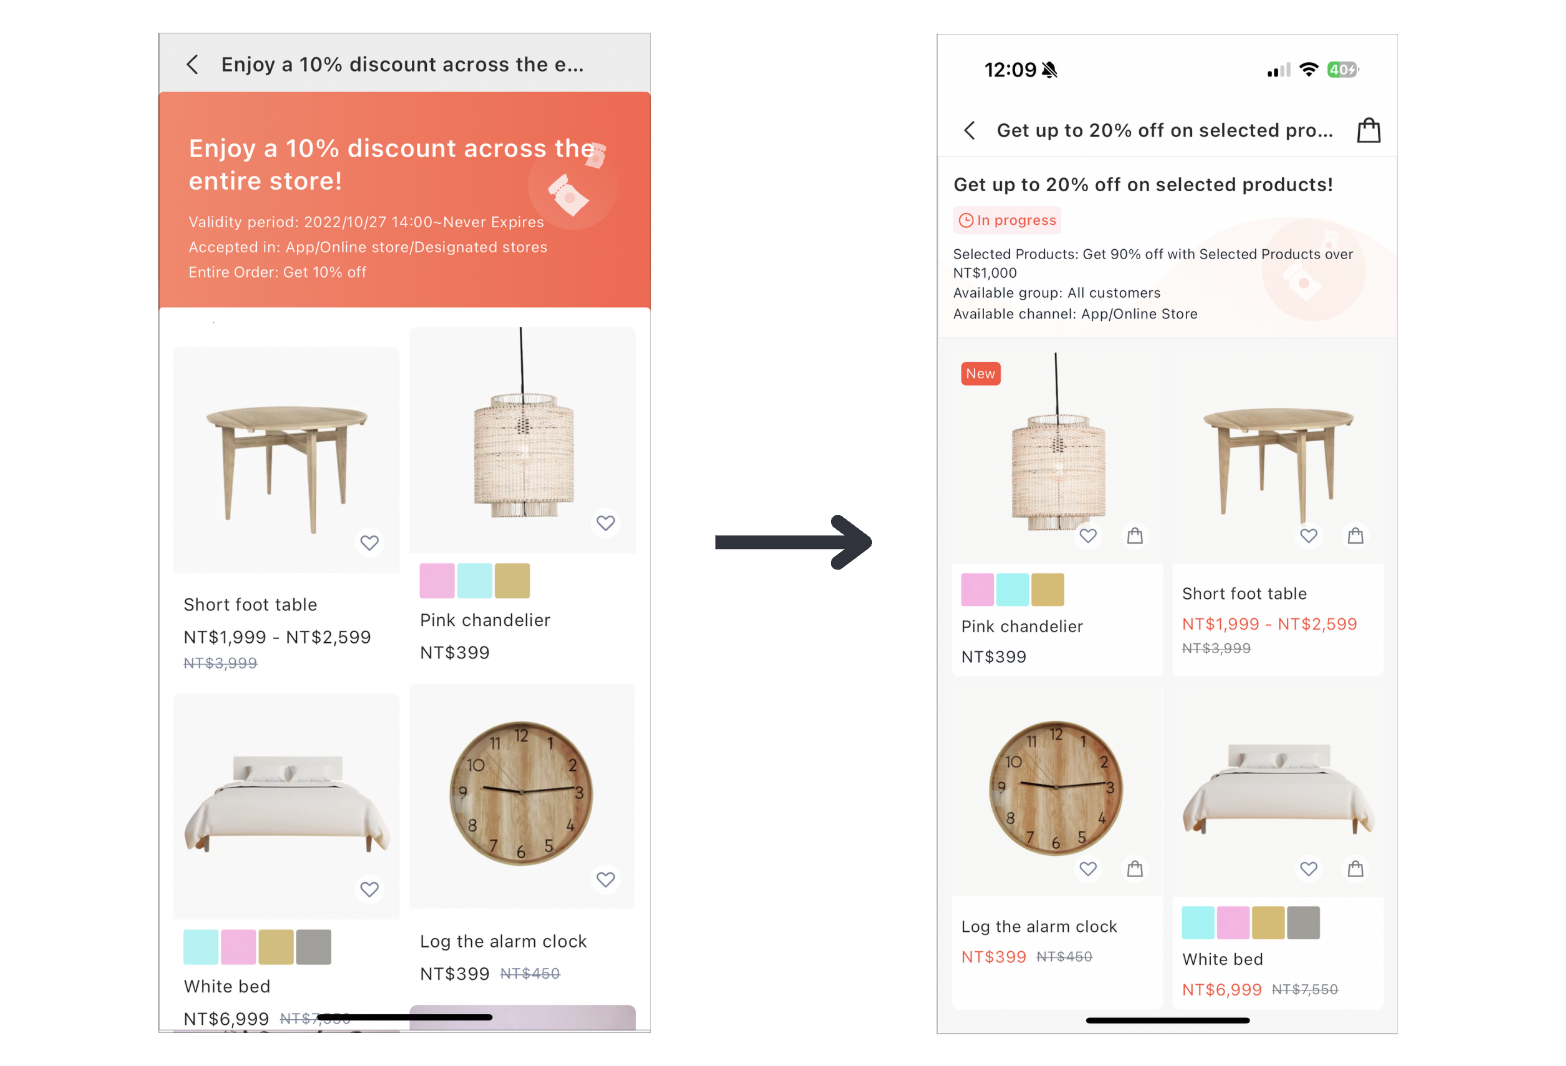Open 'Log the alarm clock' on right screen
This screenshot has height=1066, width=1566.
click(1039, 927)
